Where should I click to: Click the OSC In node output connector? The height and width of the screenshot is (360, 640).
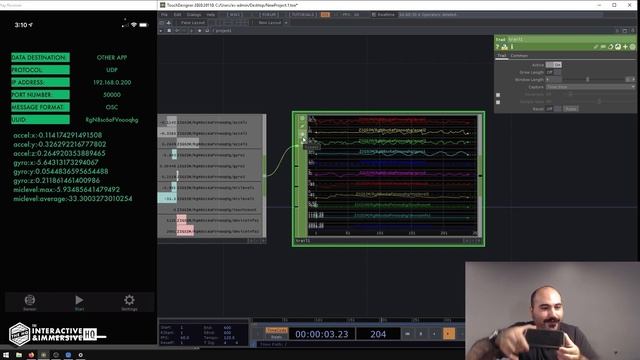[x=264, y=176]
